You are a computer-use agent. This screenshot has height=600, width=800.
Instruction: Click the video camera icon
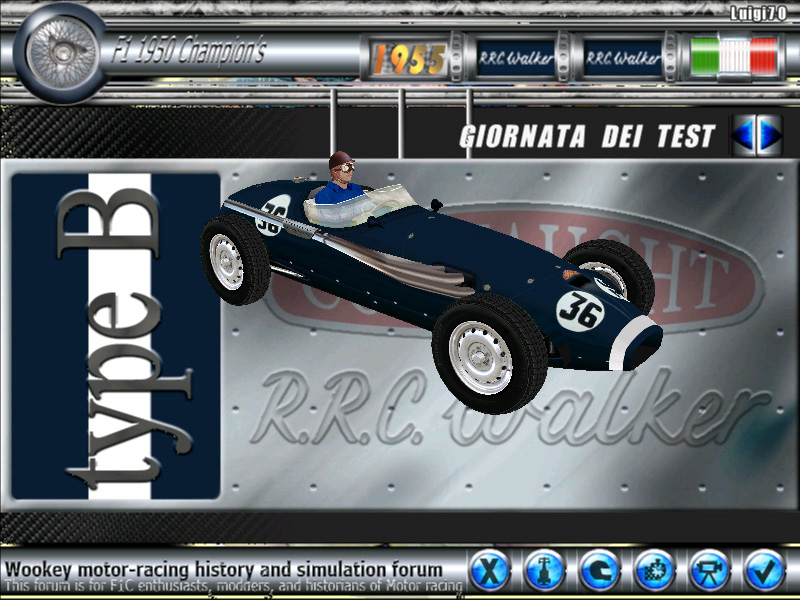[710, 570]
